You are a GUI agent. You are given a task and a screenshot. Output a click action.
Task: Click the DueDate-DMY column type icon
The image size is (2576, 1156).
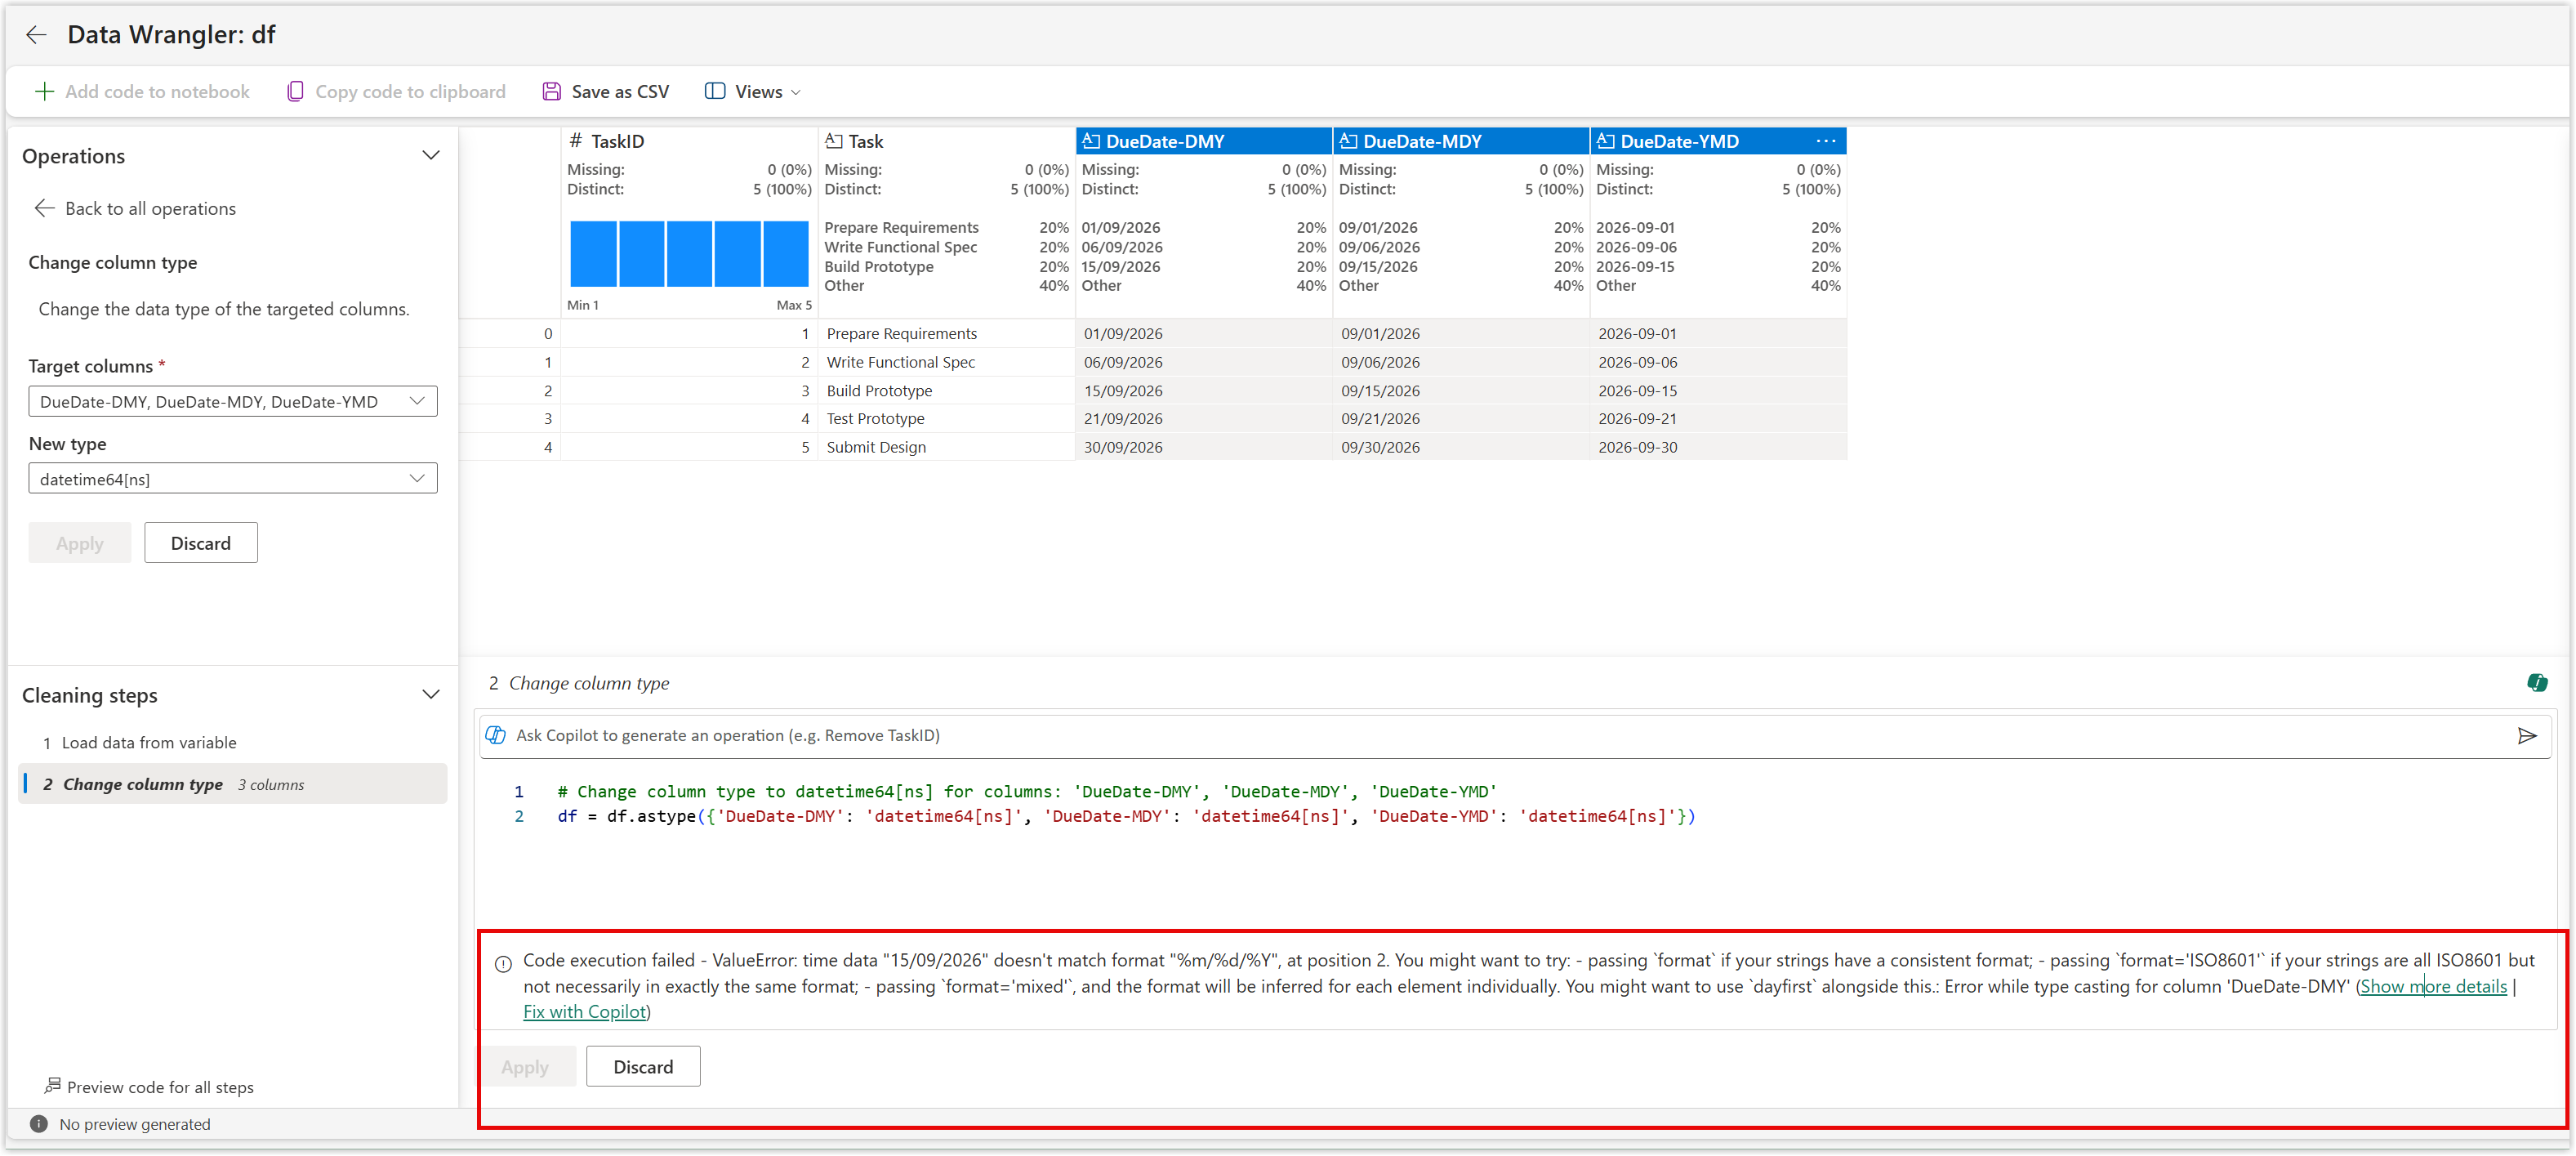[1091, 141]
